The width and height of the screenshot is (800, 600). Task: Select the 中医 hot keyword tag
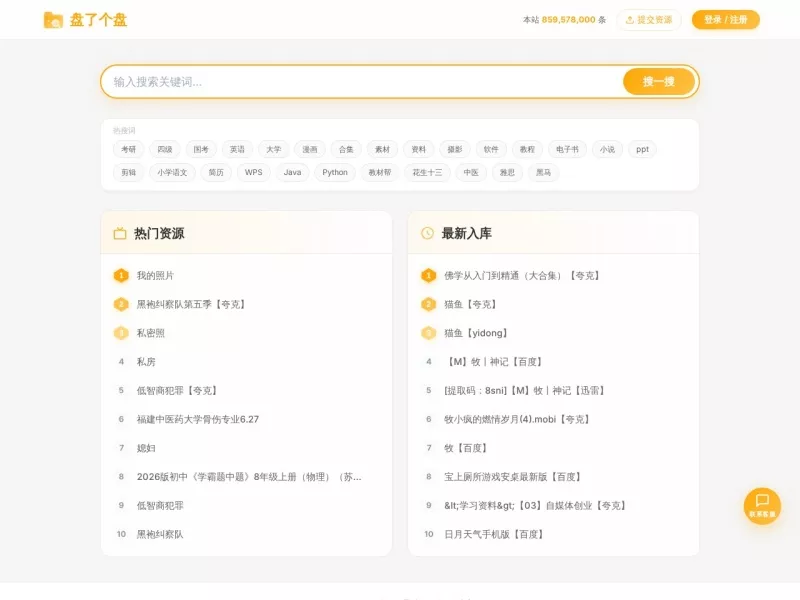point(471,172)
